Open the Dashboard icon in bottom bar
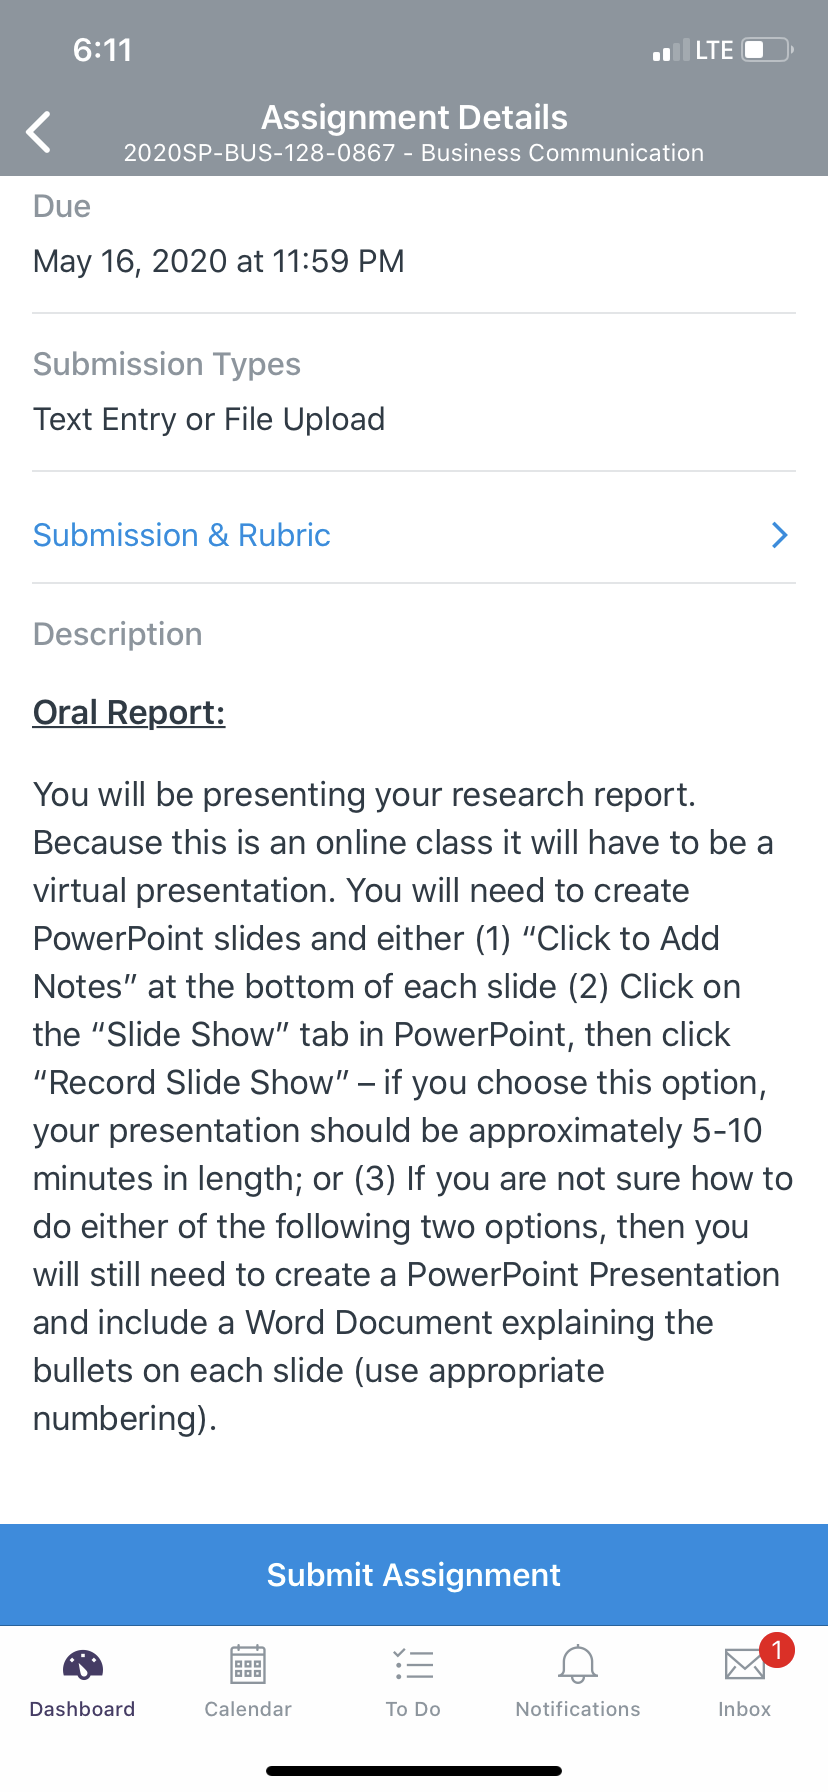Screen dimensions: 828x1792 tap(83, 1665)
